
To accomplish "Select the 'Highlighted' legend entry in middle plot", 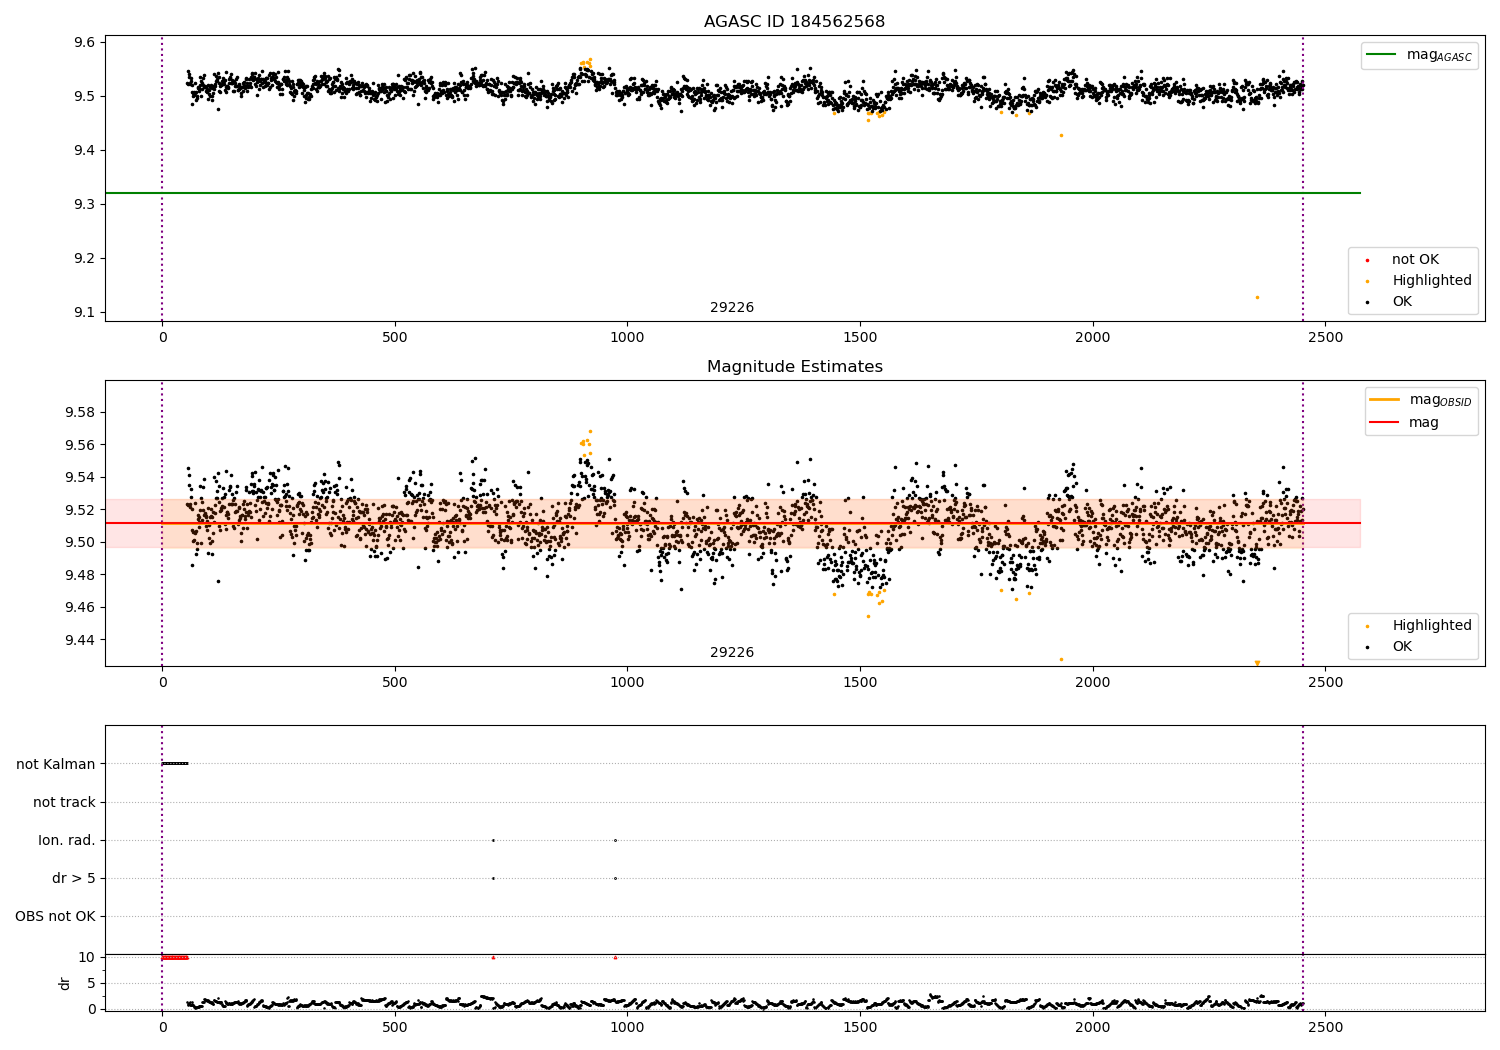I will (1418, 626).
